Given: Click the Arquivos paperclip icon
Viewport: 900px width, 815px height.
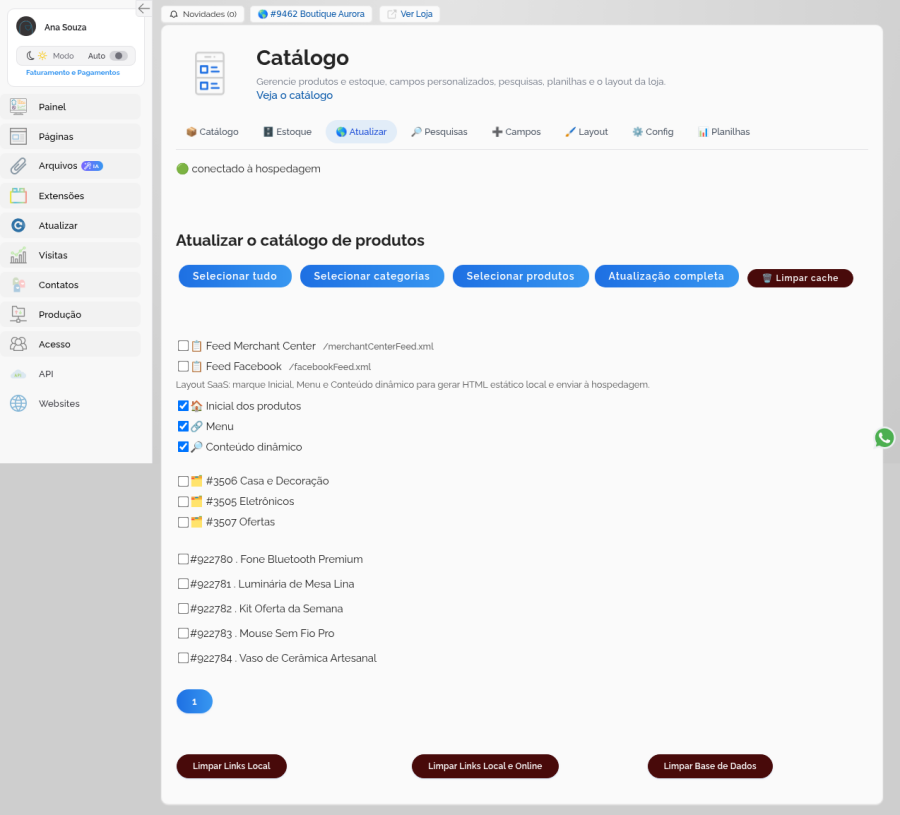Looking at the screenshot, I should pos(18,166).
